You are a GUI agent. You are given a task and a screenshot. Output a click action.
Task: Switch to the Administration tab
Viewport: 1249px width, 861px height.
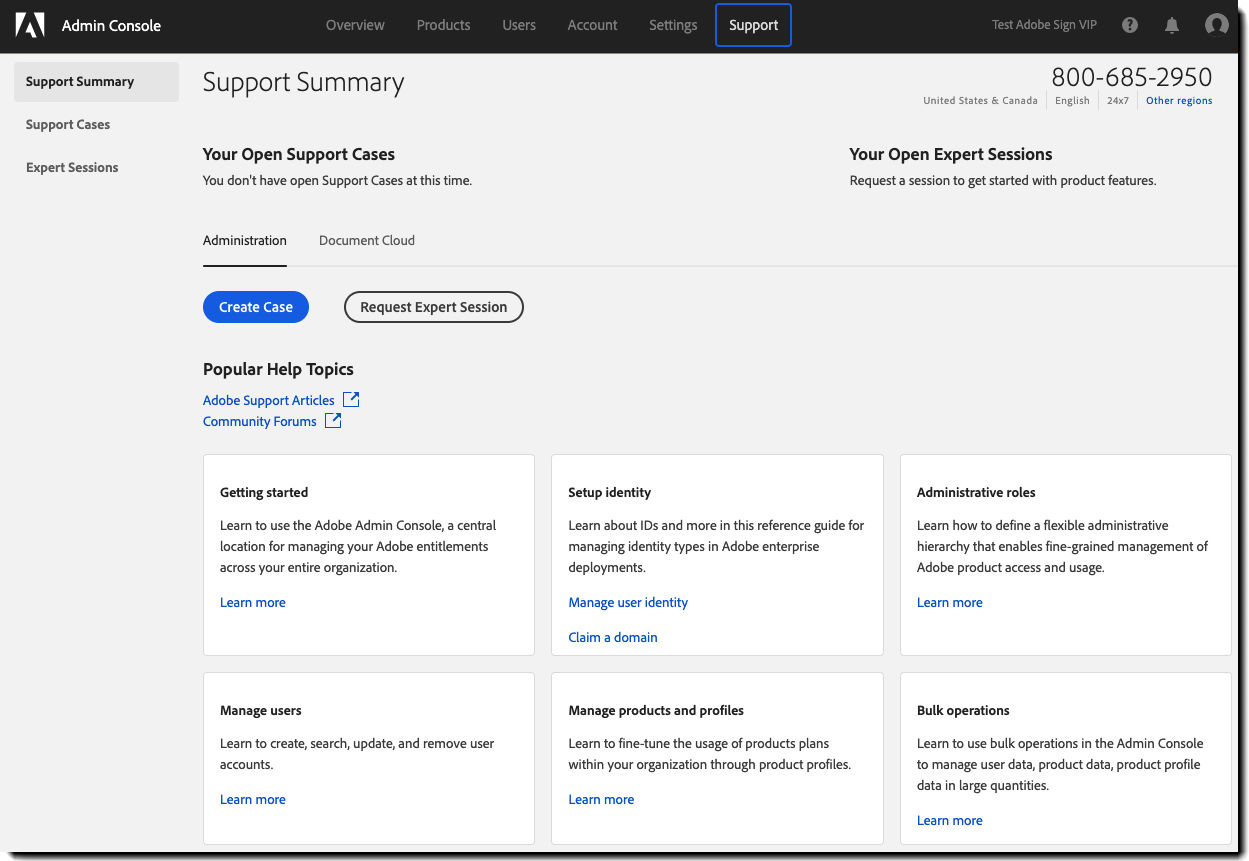[245, 240]
